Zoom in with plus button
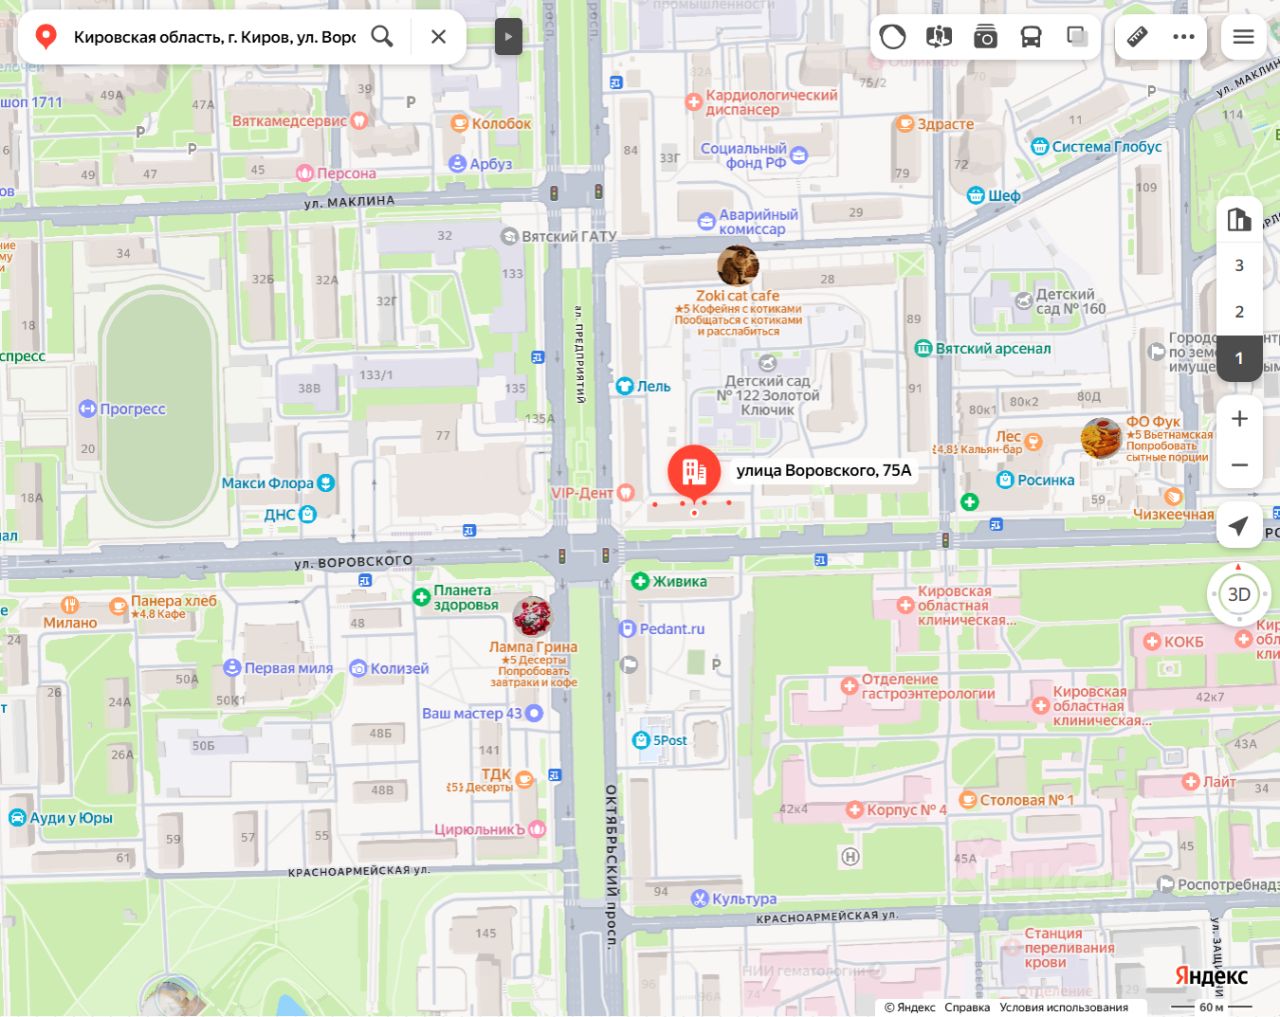This screenshot has height=1017, width=1280. point(1239,419)
